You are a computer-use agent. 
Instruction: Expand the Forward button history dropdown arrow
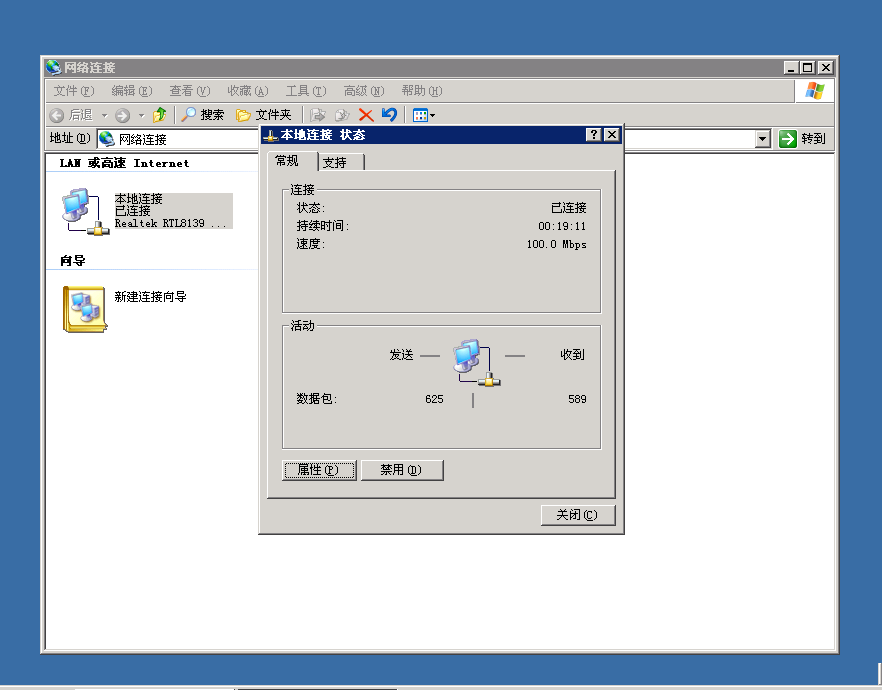click(141, 115)
